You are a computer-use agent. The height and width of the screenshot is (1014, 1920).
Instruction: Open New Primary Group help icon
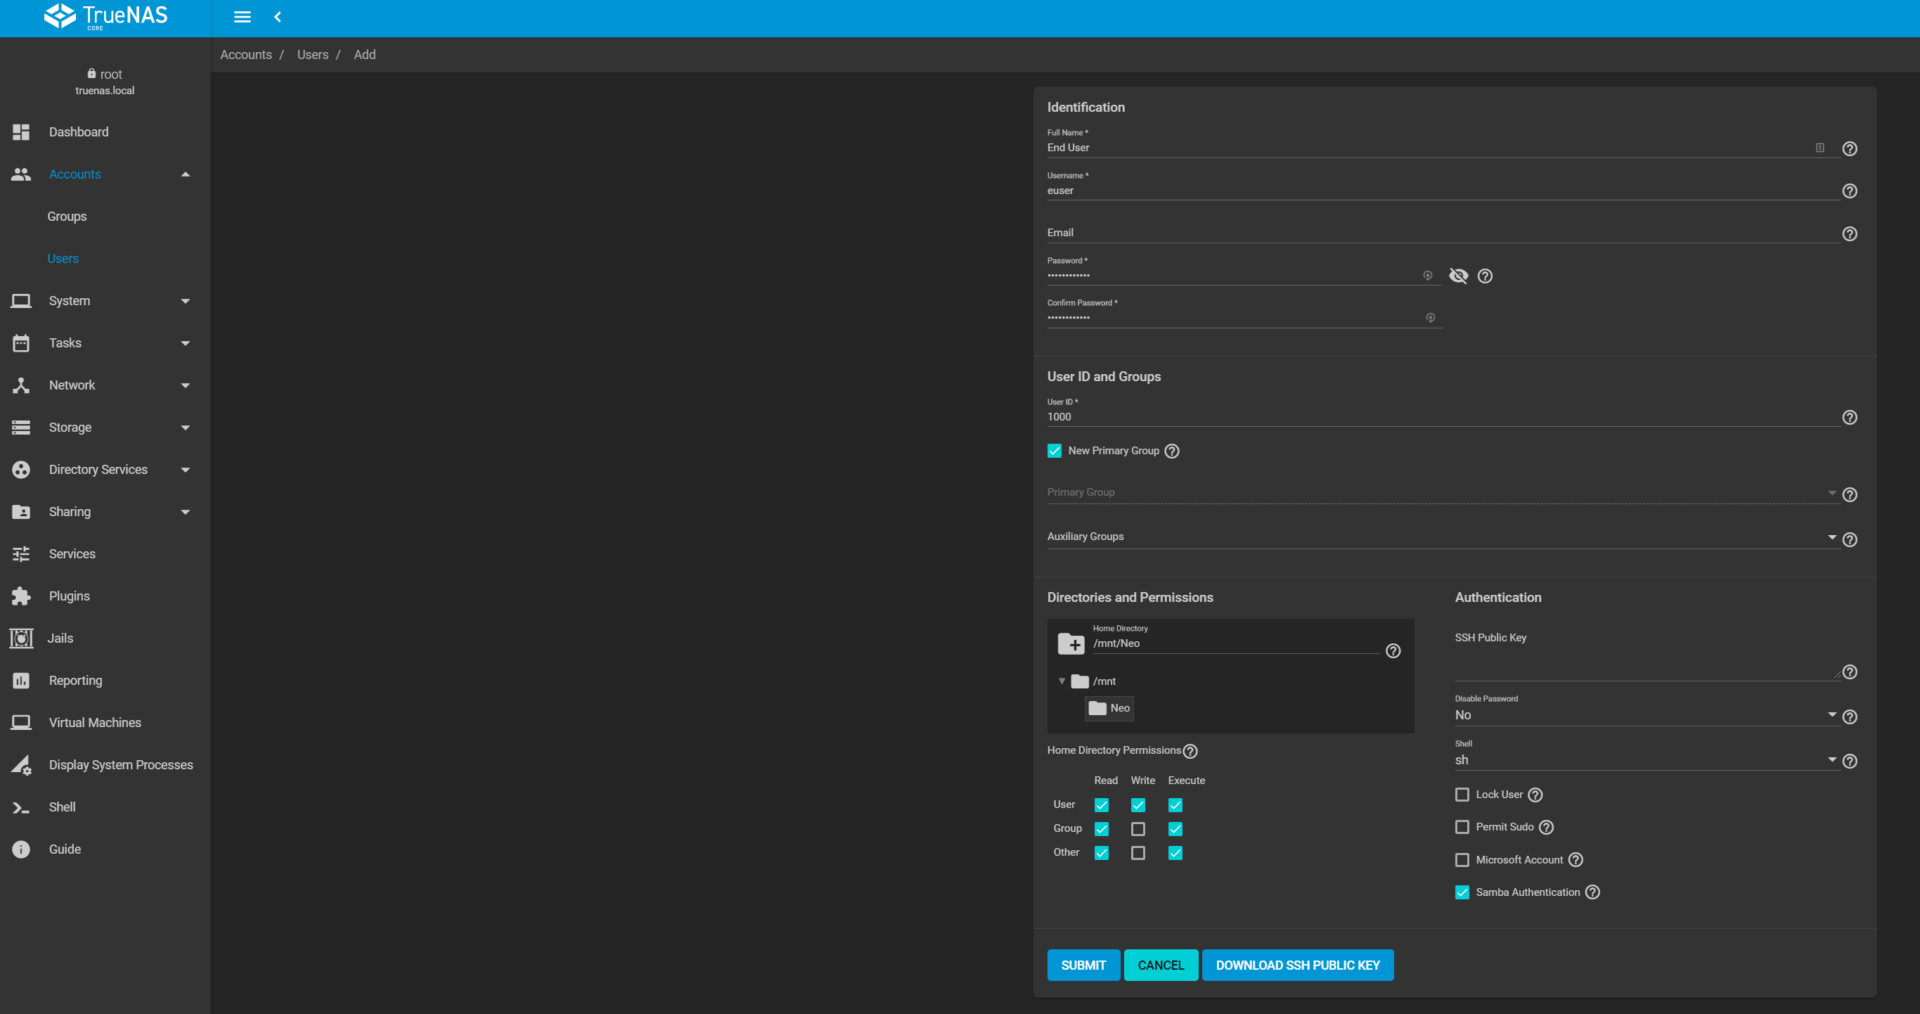click(x=1172, y=451)
